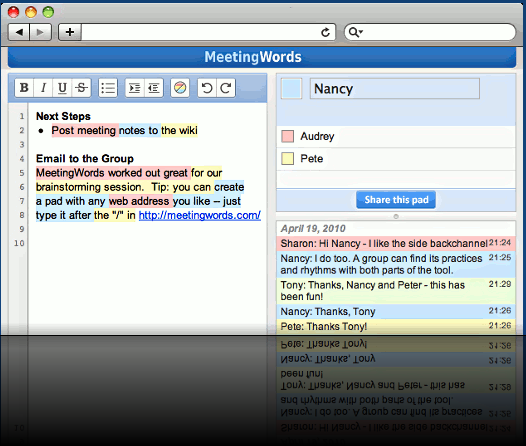Toggle underline formatting button
This screenshot has height=446, width=526.
click(x=62, y=88)
